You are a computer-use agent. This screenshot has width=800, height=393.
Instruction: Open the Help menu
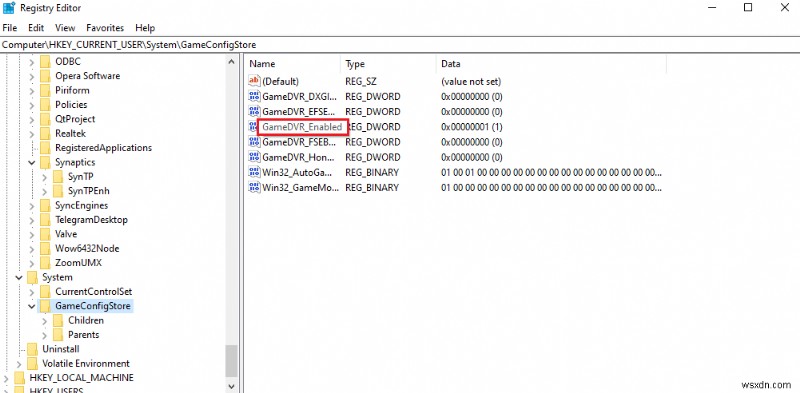tap(145, 28)
